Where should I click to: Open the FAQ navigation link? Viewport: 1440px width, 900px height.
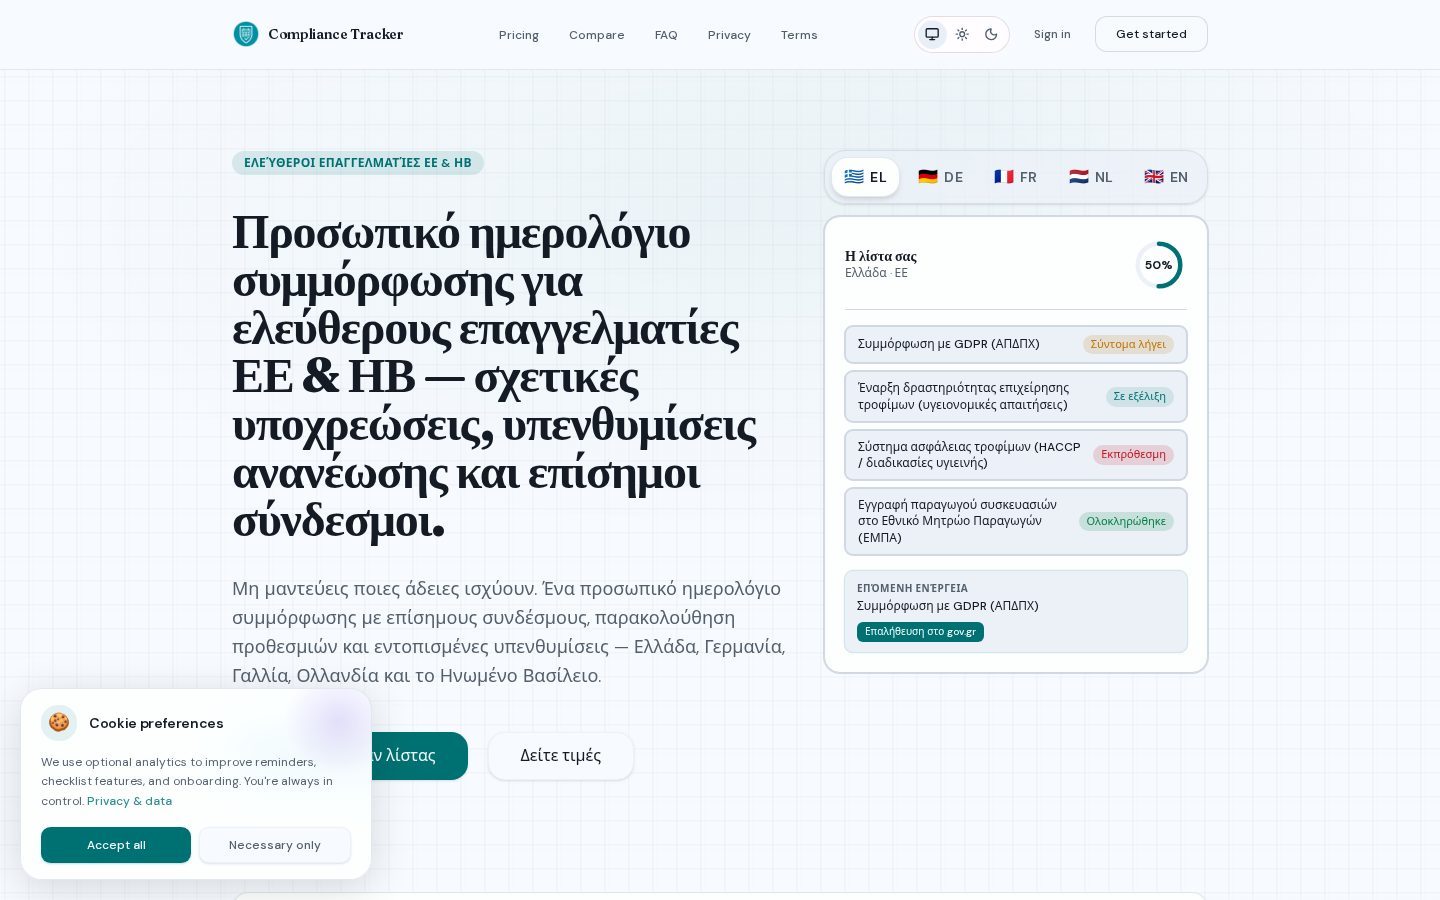coord(666,35)
